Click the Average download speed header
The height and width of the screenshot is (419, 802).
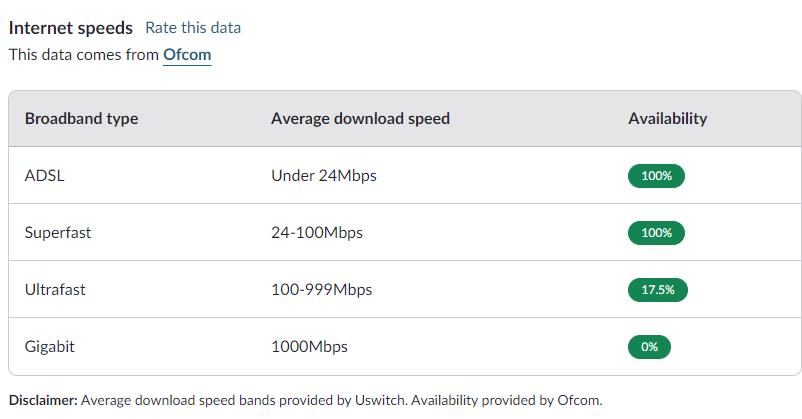click(x=360, y=118)
